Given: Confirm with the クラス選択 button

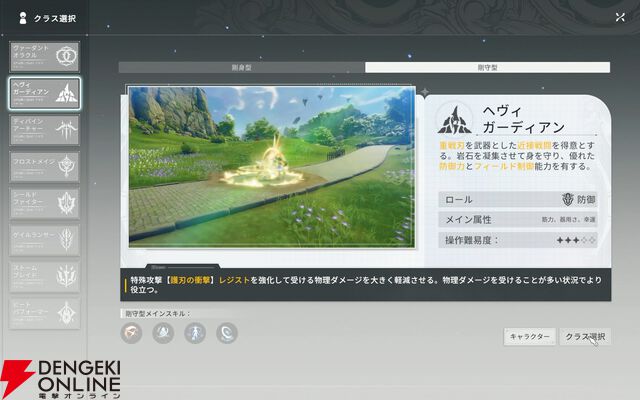Looking at the screenshot, I should pyautogui.click(x=584, y=337).
